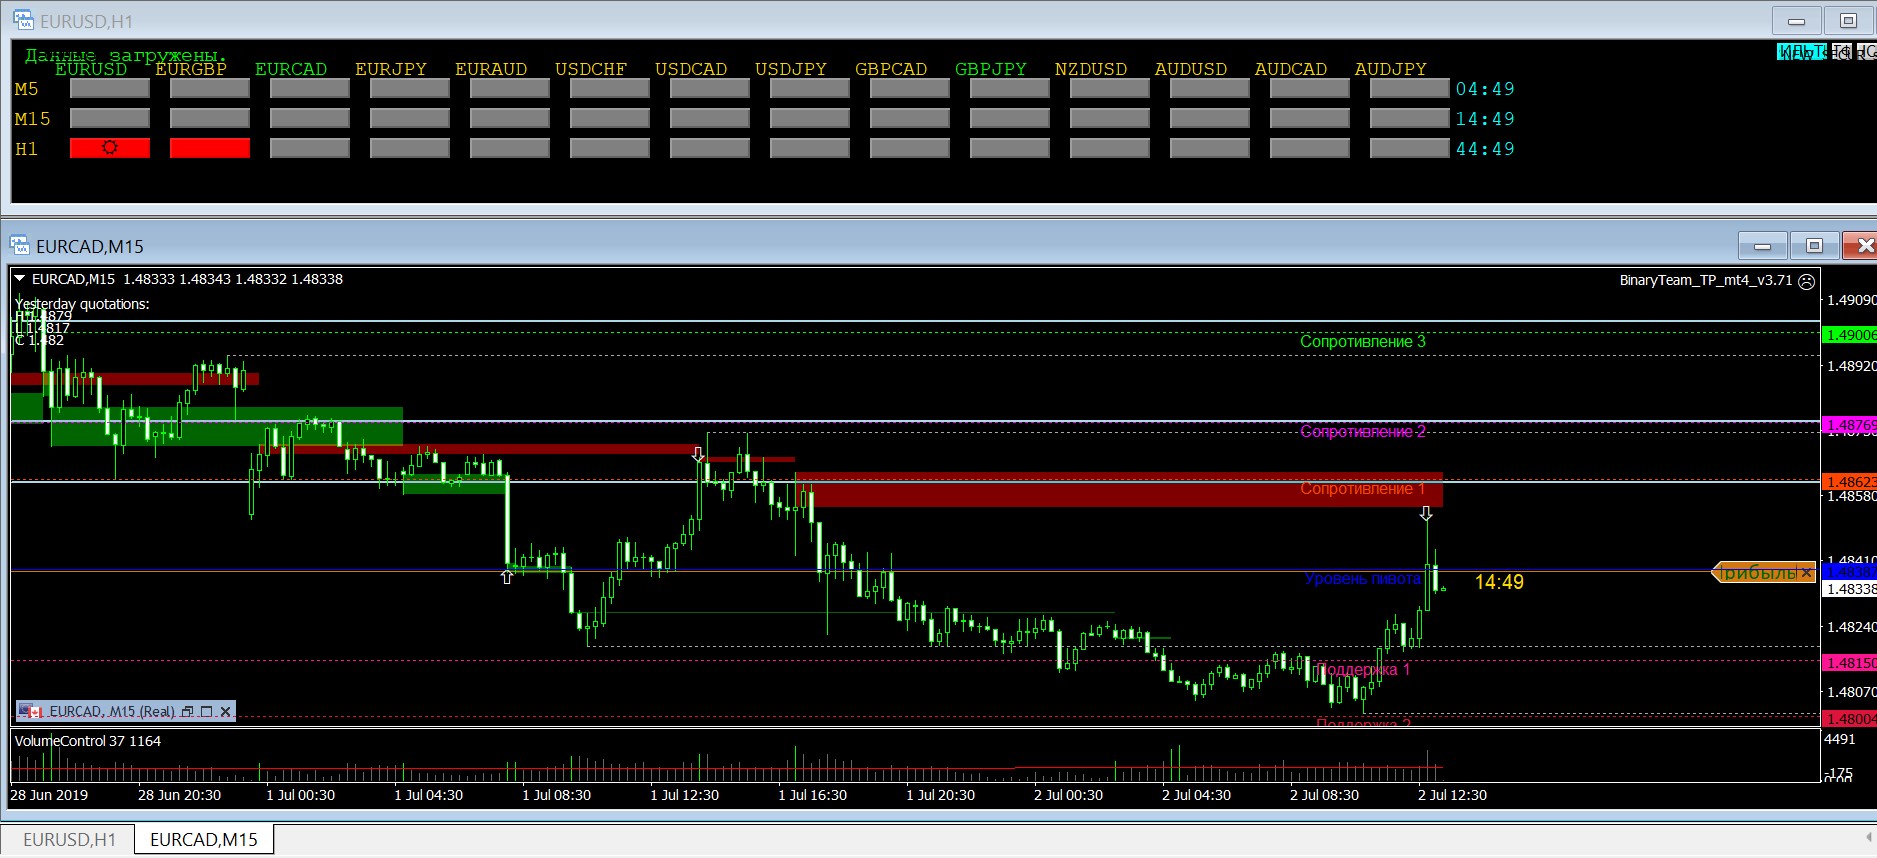This screenshot has width=1877, height=858.
Task: Click the M5 signal cell under USDCAD
Action: (x=710, y=88)
